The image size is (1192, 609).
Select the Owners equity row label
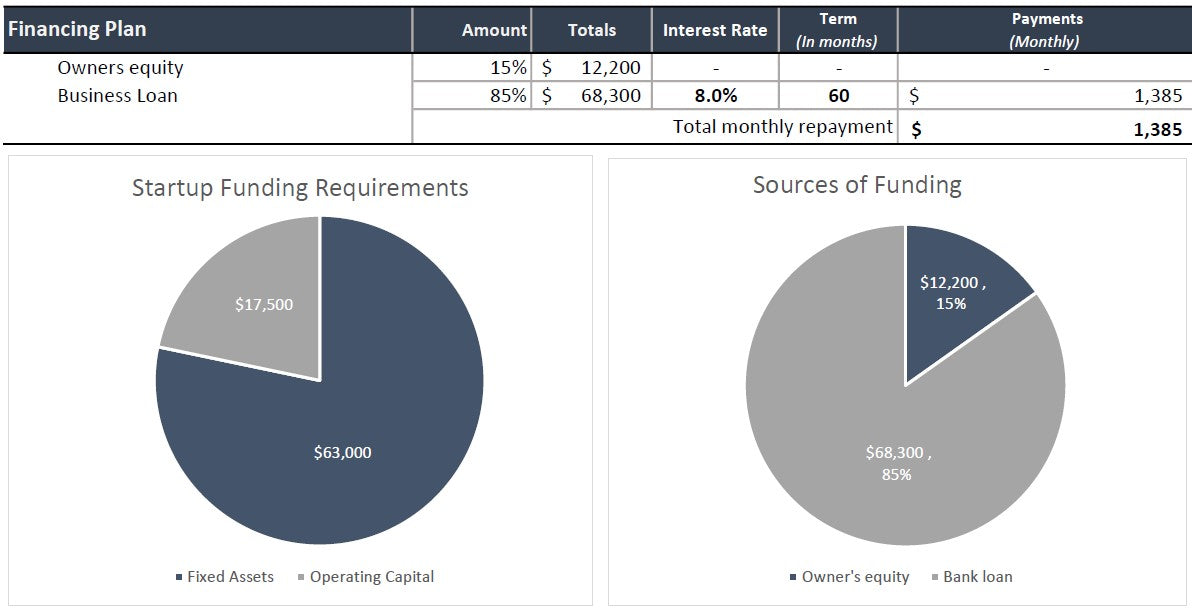[x=120, y=68]
